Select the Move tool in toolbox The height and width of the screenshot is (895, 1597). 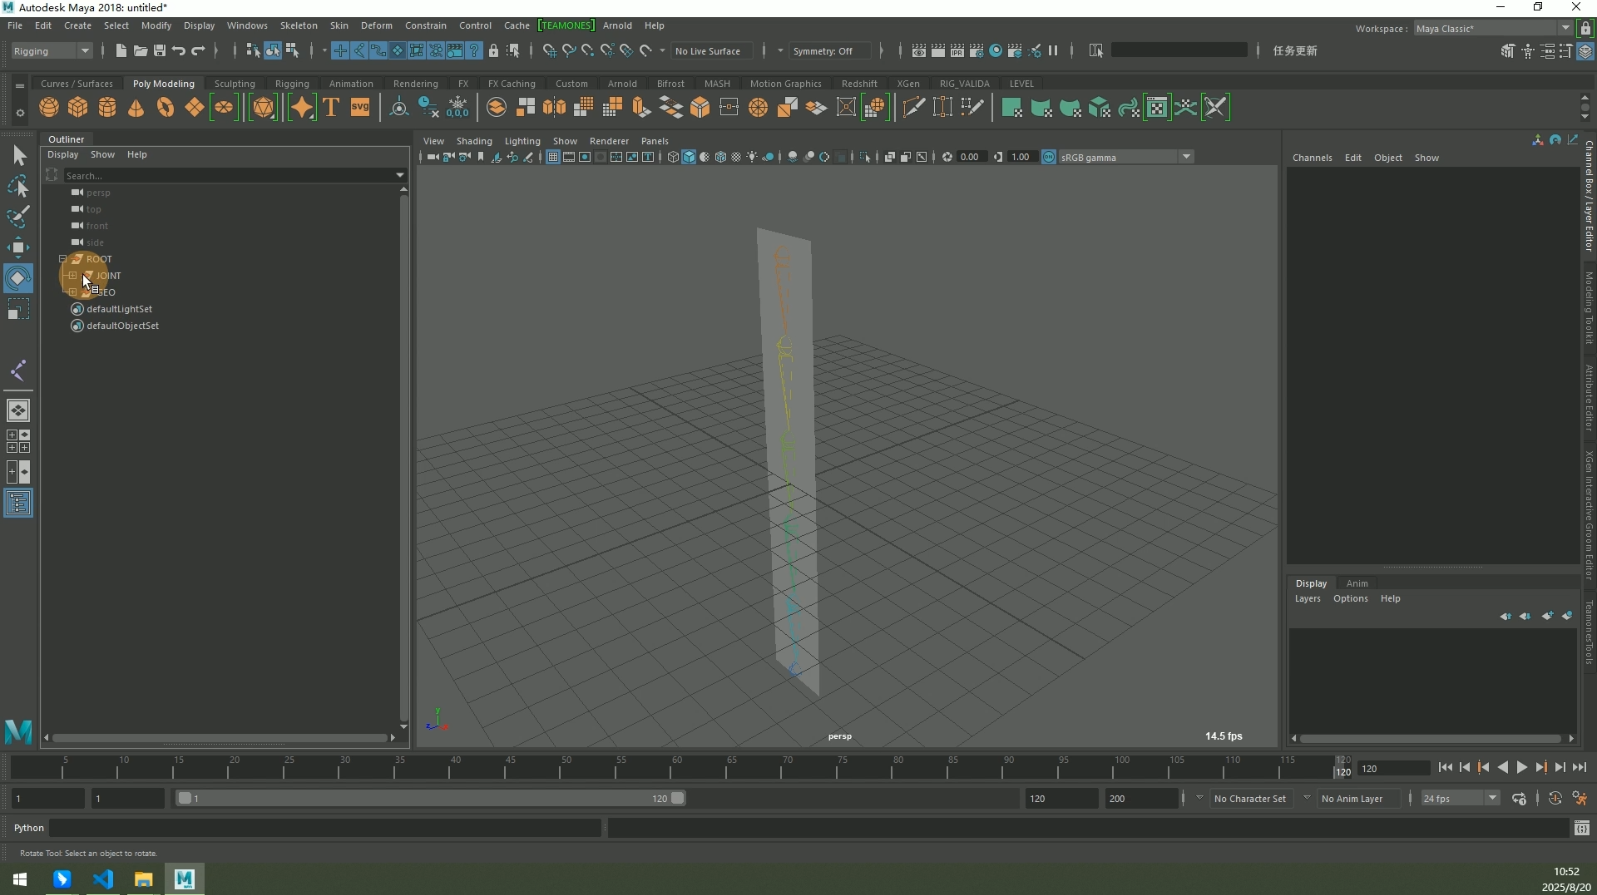click(x=18, y=247)
